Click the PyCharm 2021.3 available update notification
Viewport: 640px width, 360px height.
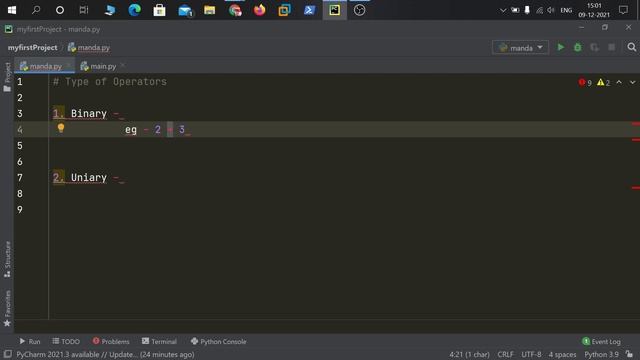pos(105,354)
